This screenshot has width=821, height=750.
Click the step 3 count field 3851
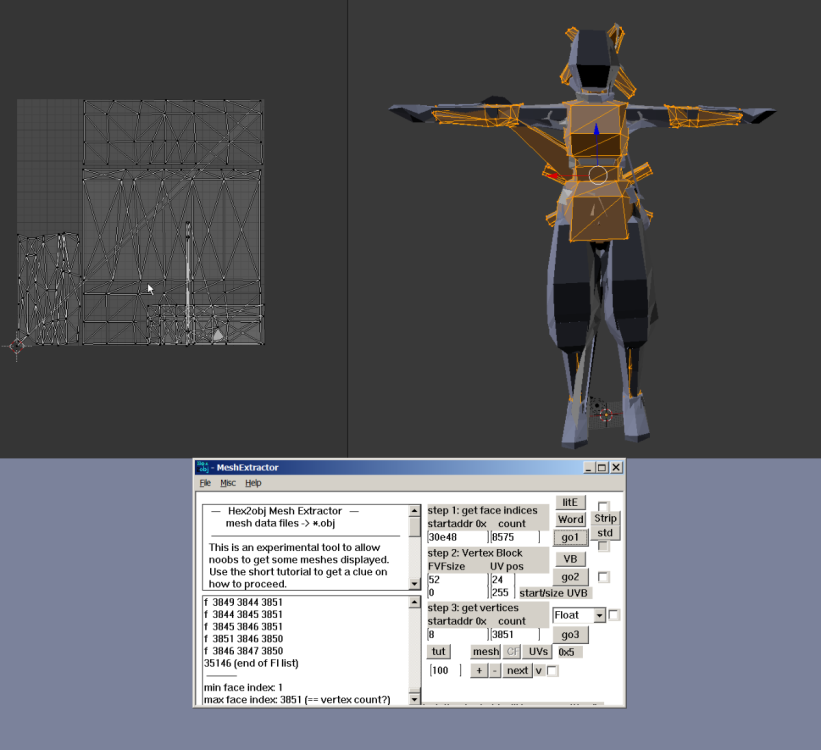coord(515,635)
